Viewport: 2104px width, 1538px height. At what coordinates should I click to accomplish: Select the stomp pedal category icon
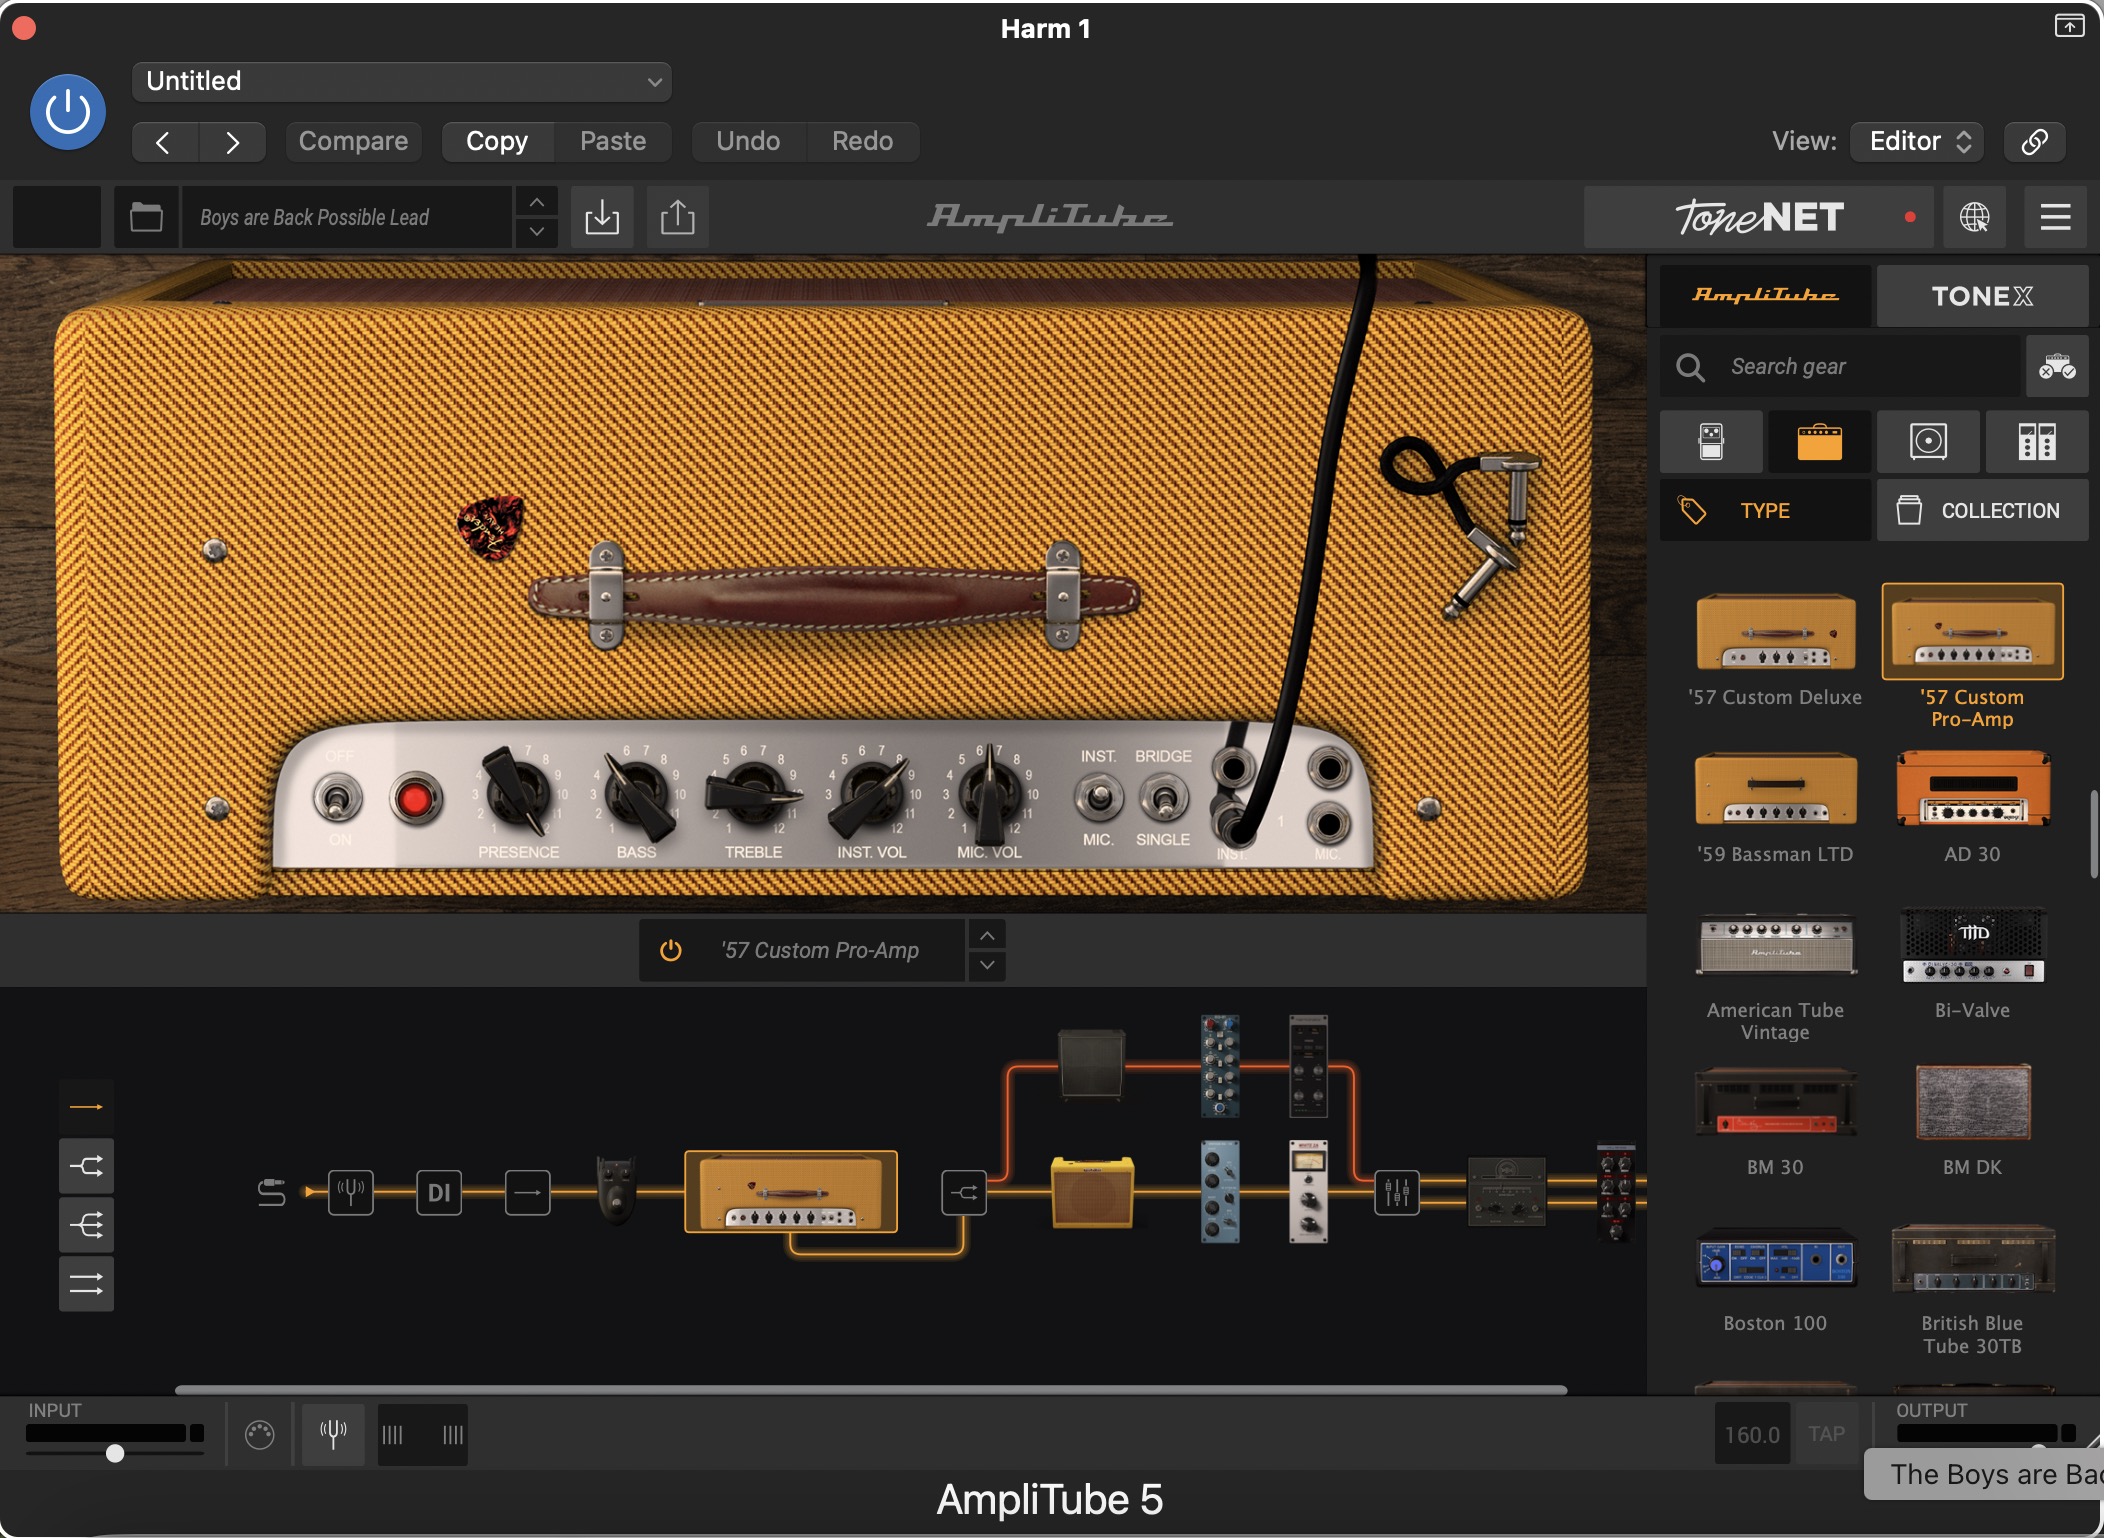click(1711, 441)
